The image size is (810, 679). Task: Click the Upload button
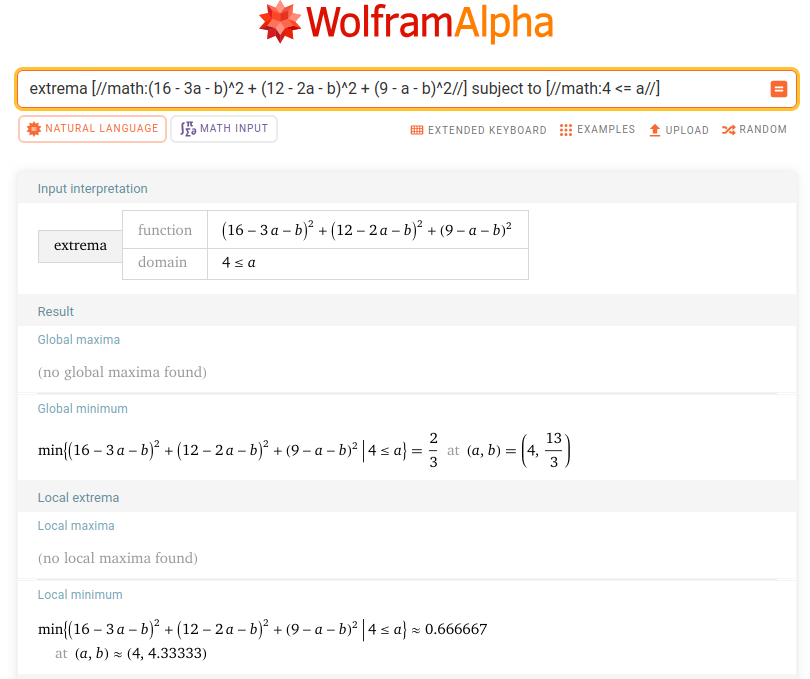(679, 130)
